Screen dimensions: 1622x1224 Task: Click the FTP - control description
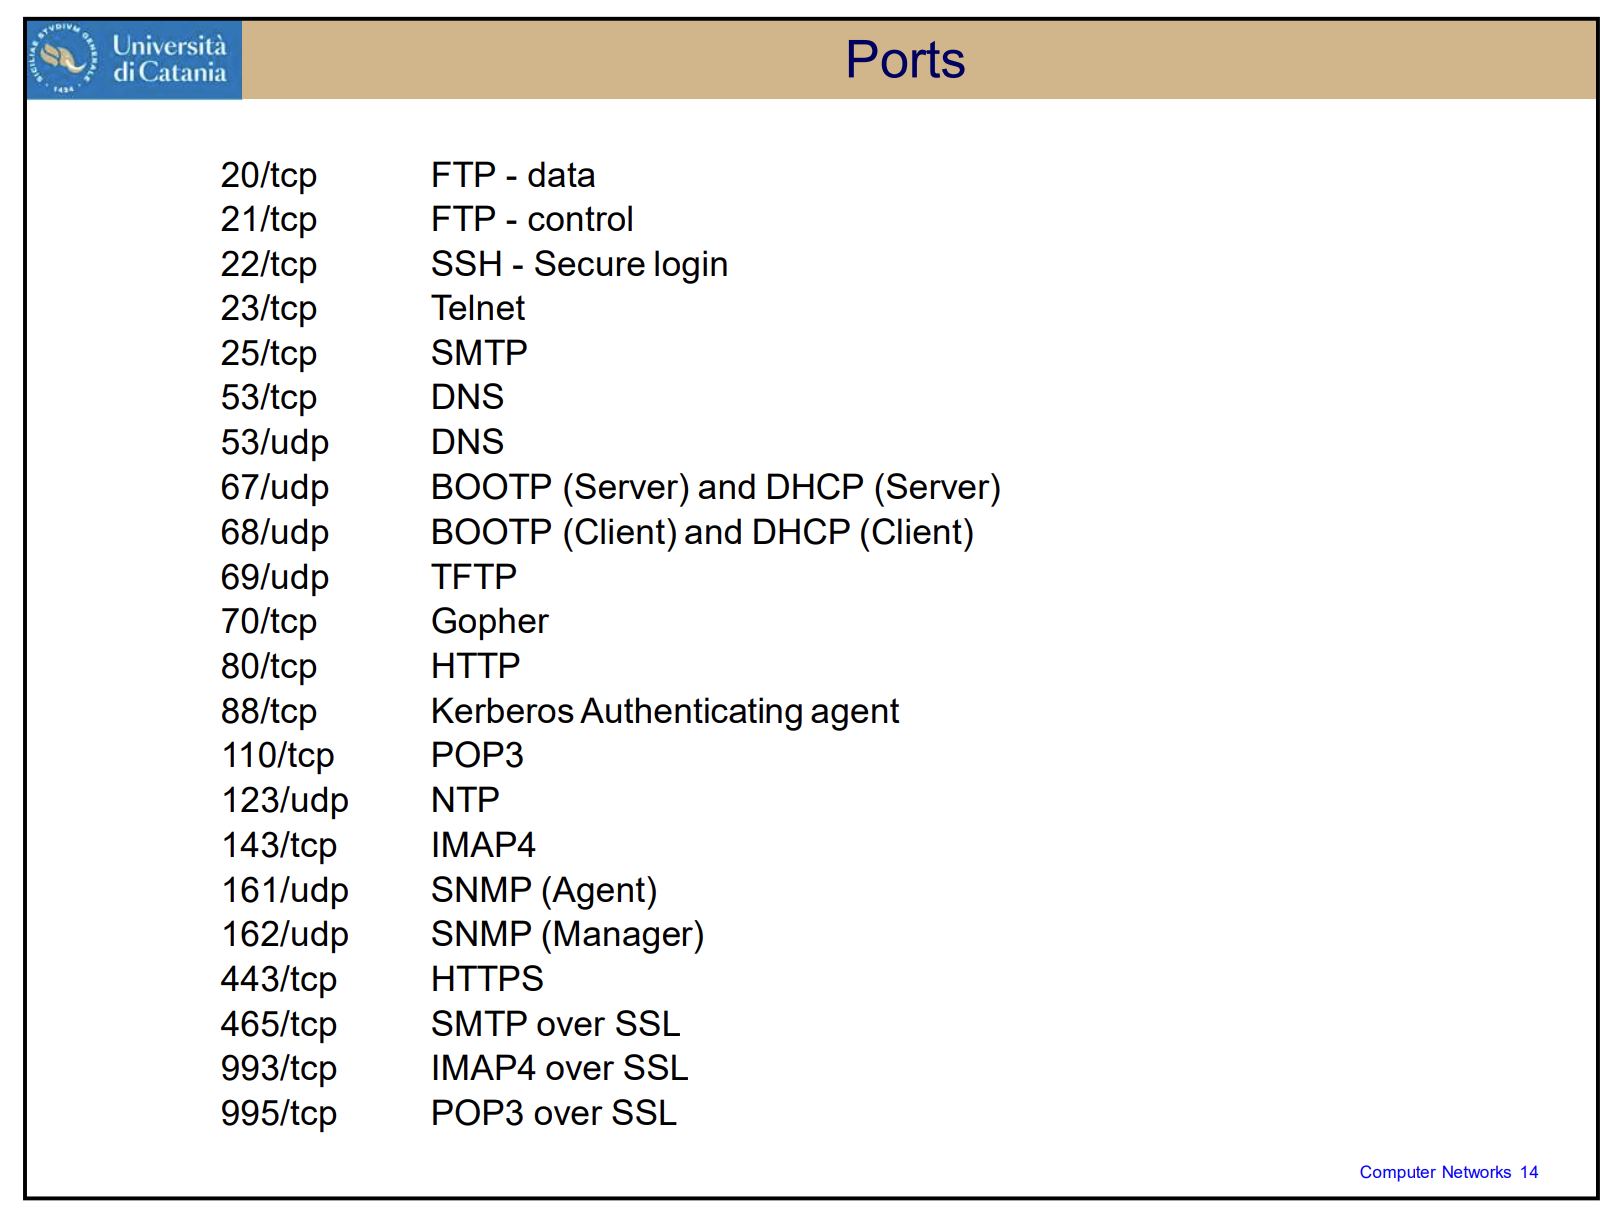click(531, 220)
